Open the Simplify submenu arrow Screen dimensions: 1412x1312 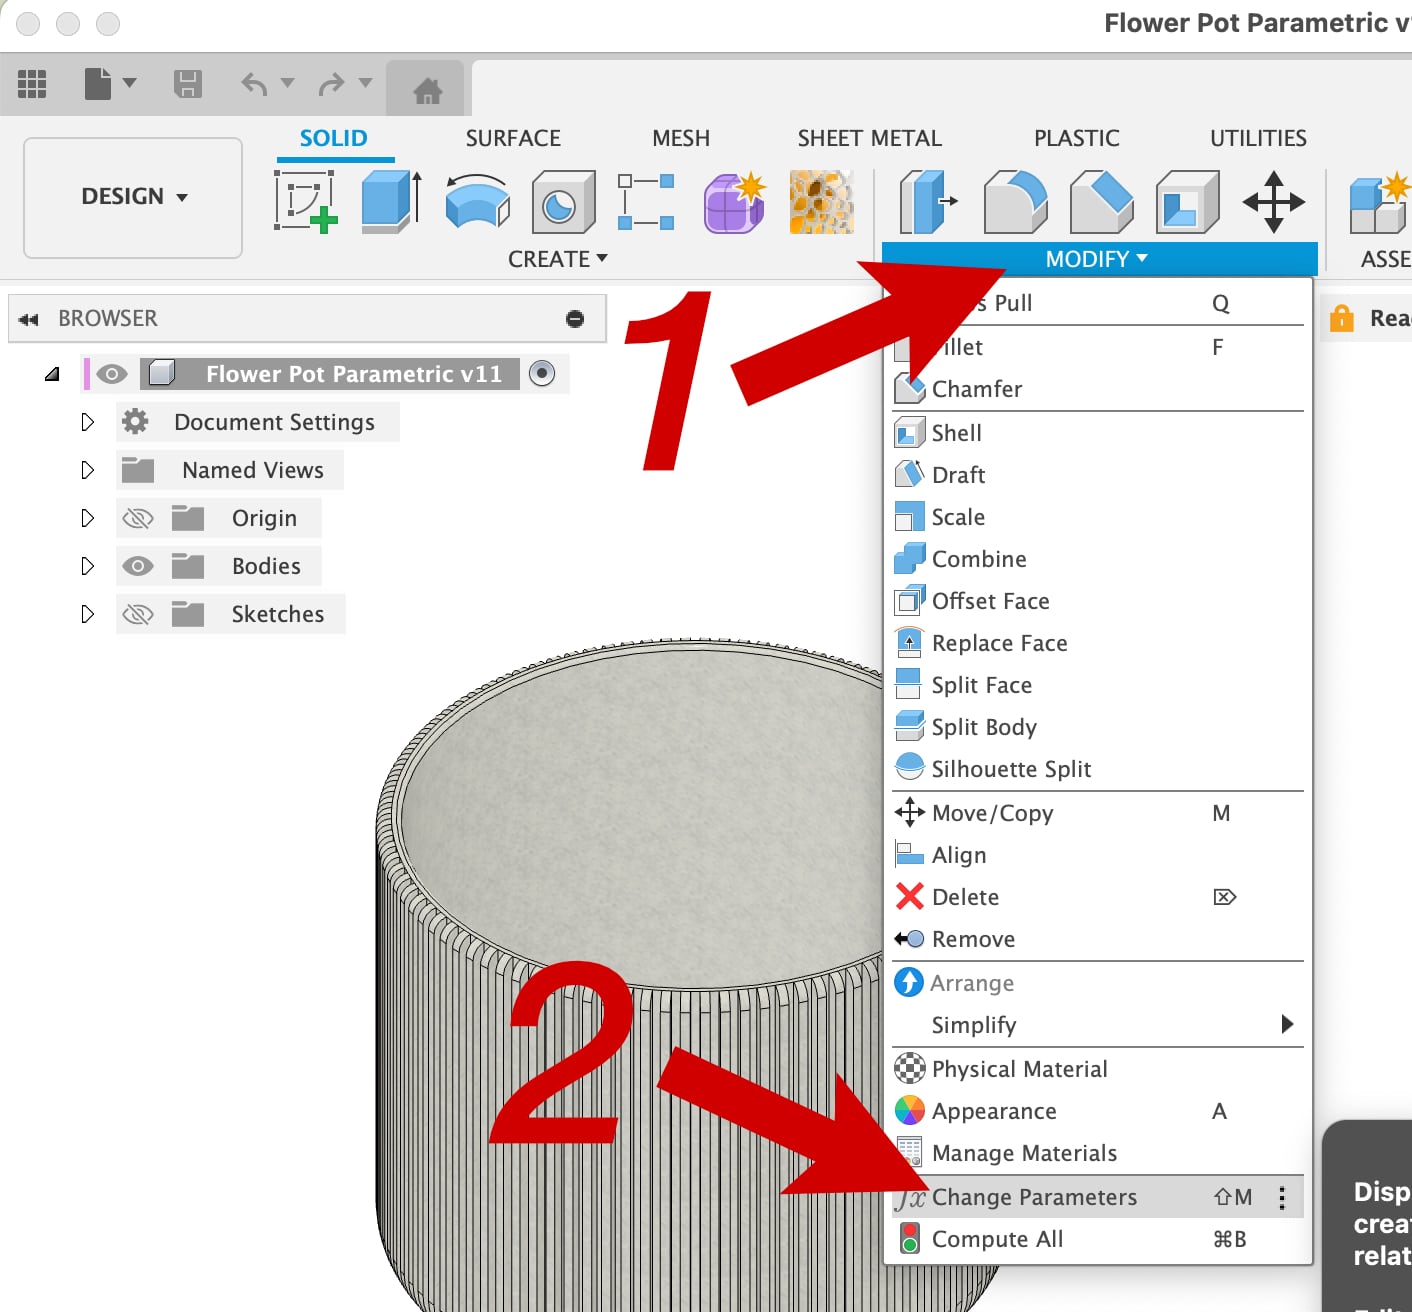(1287, 1024)
